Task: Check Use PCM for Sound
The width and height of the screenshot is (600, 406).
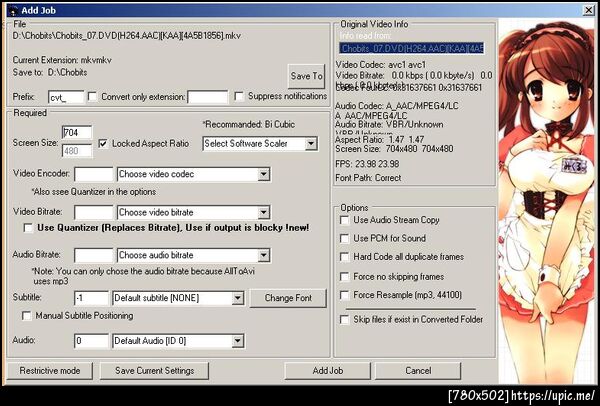Action: (x=344, y=238)
